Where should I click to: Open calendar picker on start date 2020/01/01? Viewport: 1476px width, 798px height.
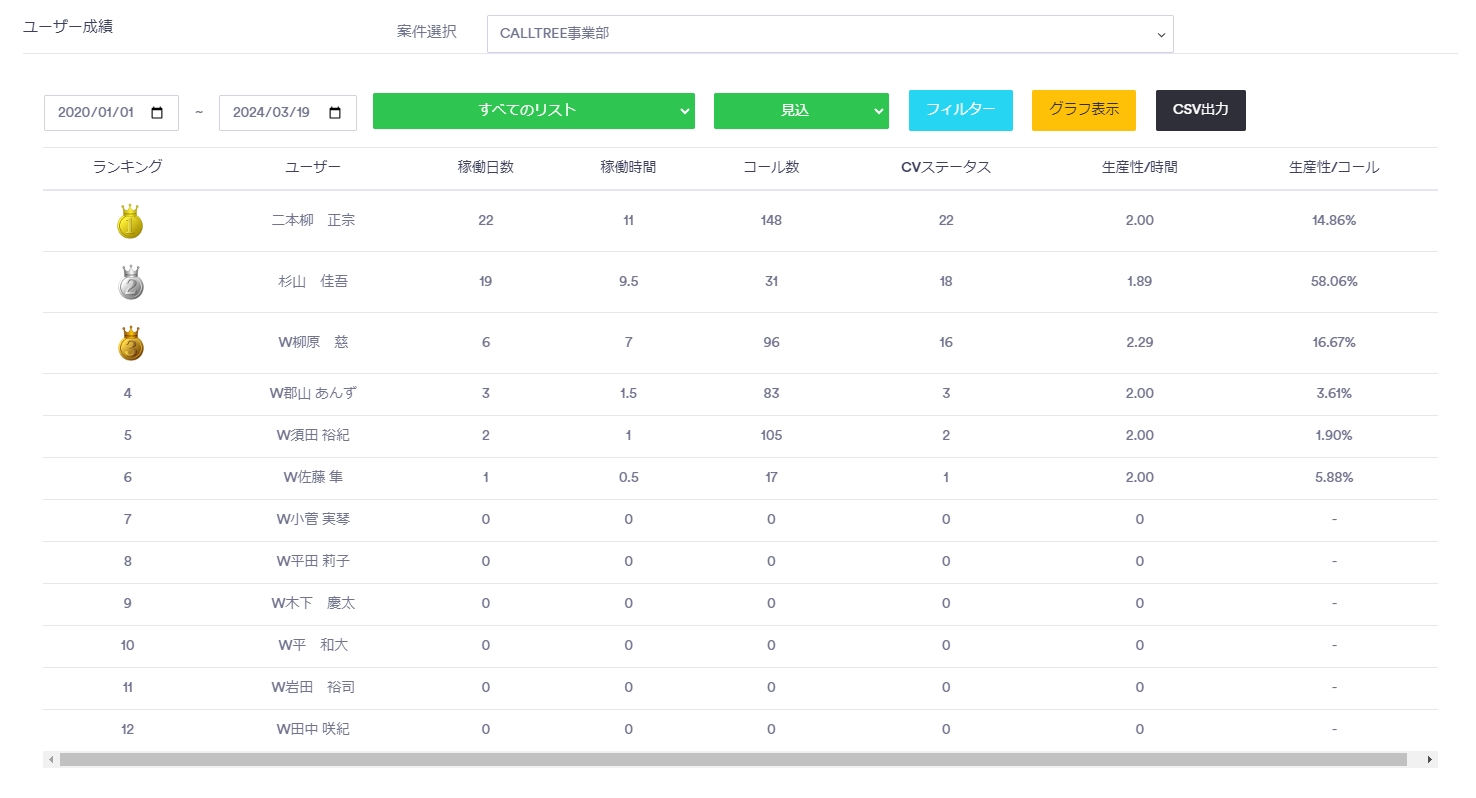(x=157, y=113)
